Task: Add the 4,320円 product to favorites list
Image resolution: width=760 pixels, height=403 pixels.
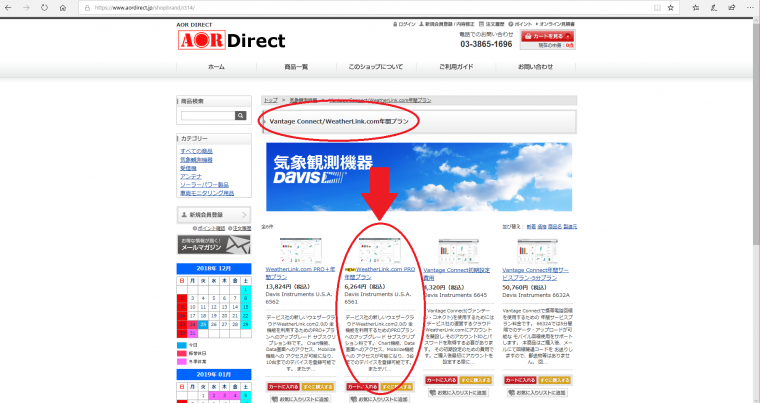Action: [x=458, y=393]
